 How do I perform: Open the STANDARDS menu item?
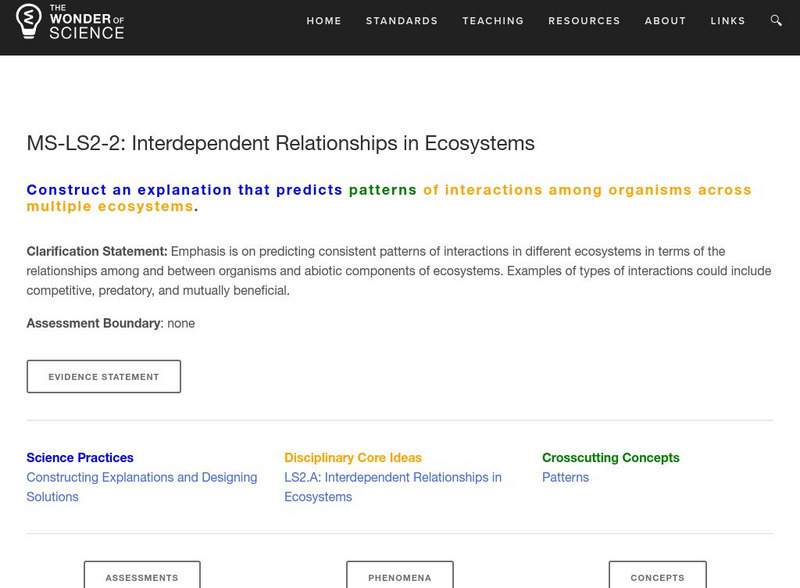[x=401, y=20]
